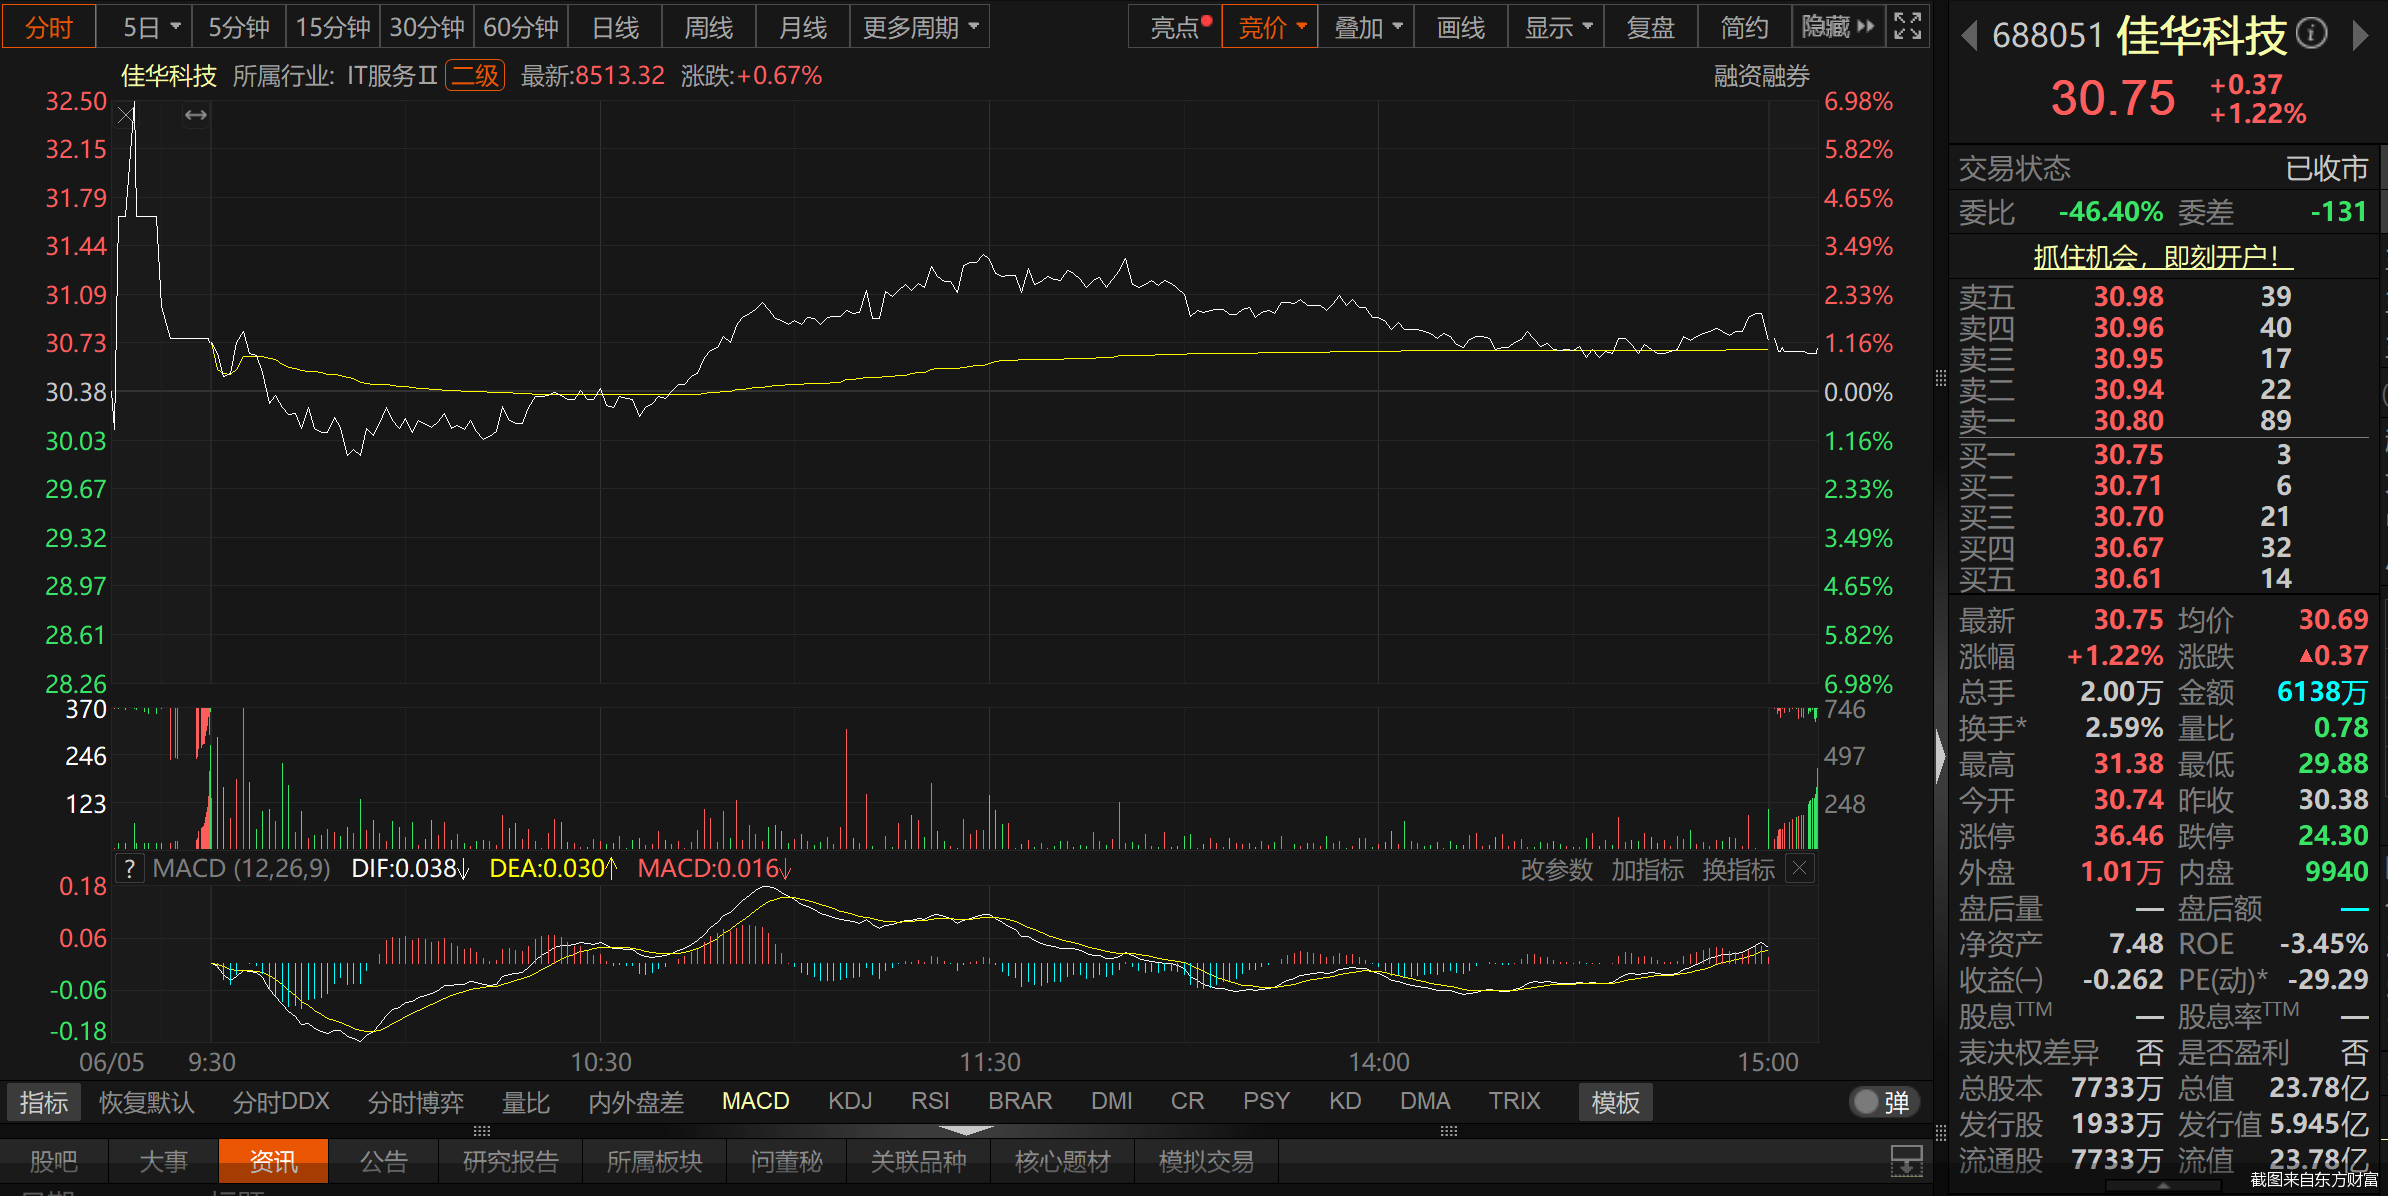Image resolution: width=2388 pixels, height=1196 pixels.
Task: Switch to 月线 monthly chart
Action: point(803,27)
